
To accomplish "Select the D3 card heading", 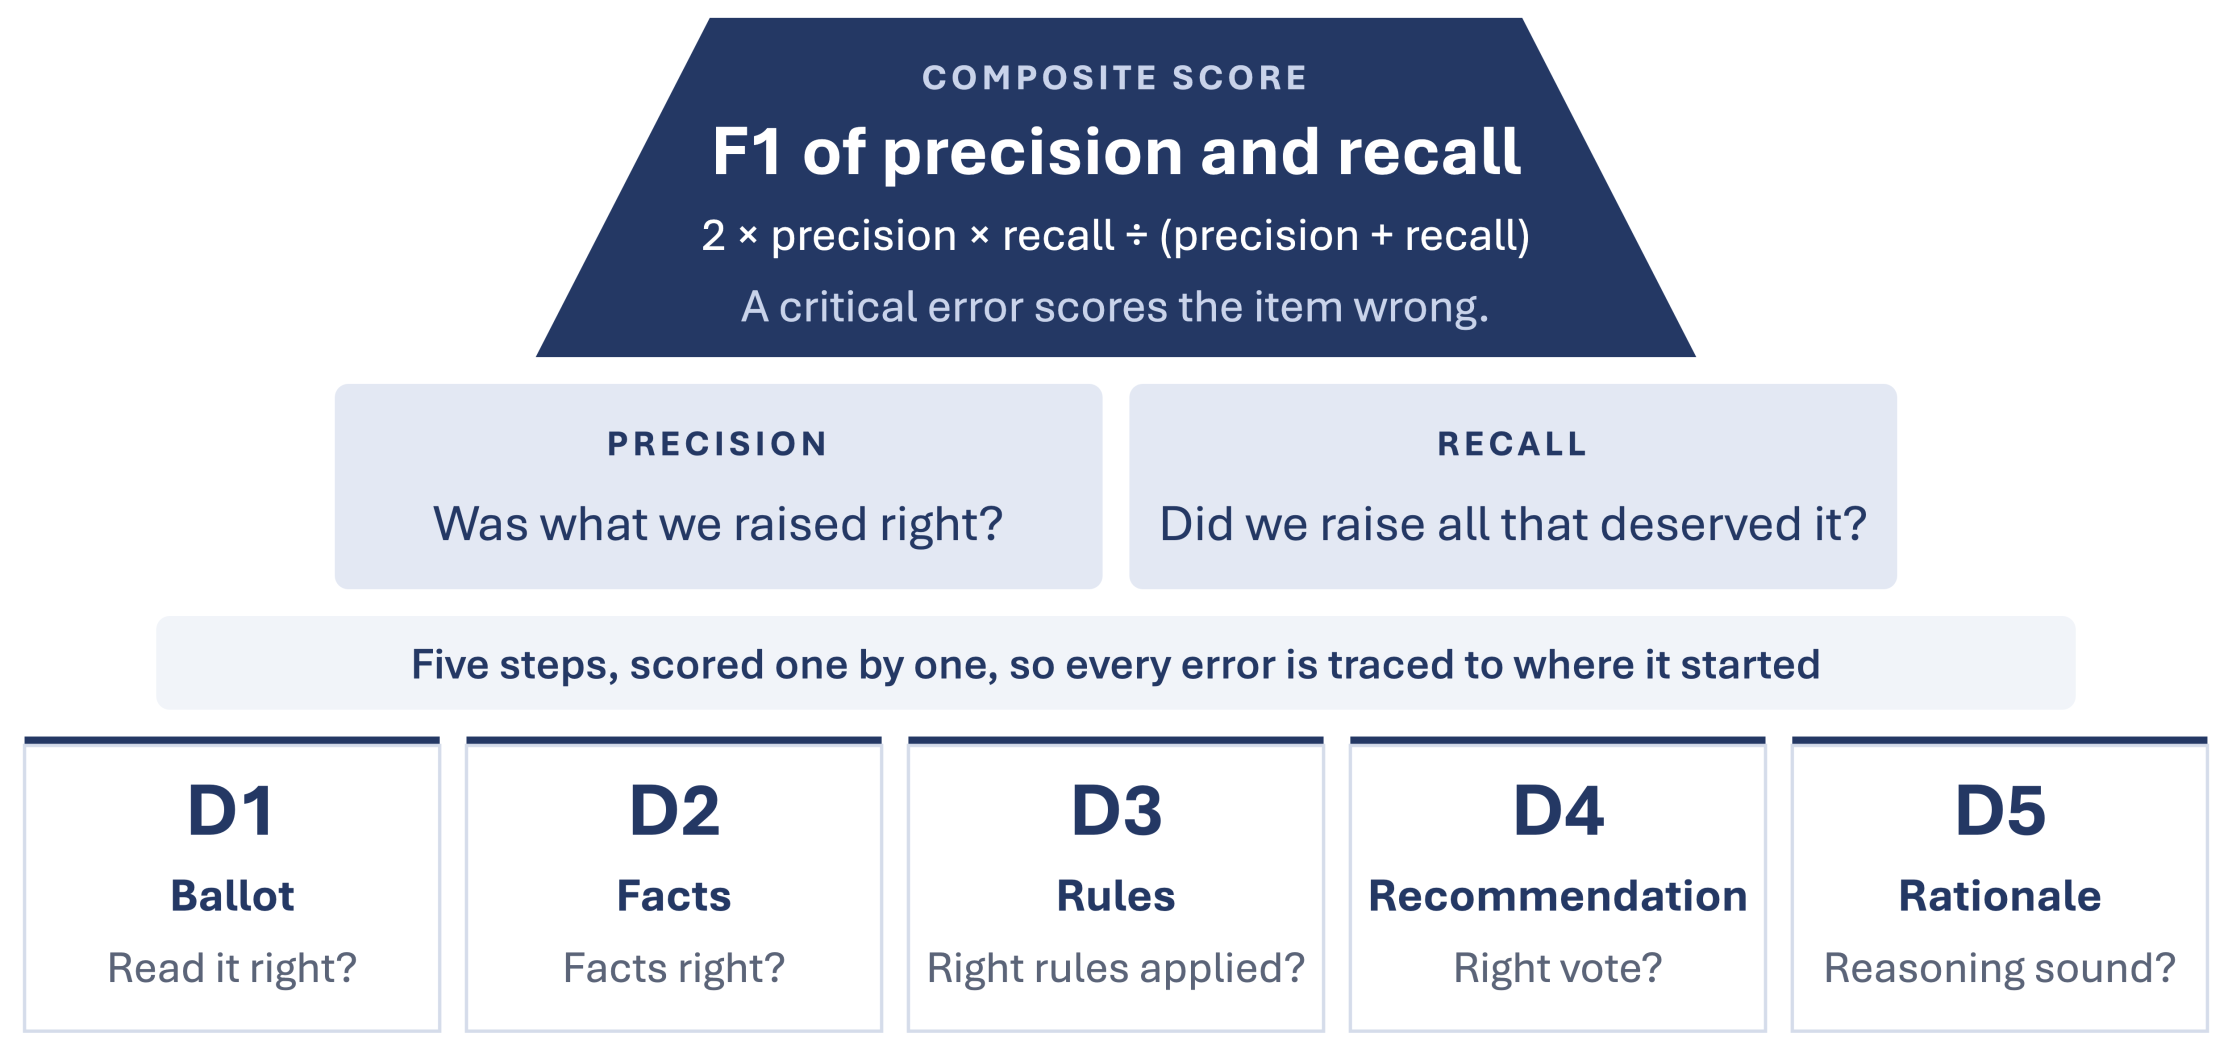I will pos(1116,810).
